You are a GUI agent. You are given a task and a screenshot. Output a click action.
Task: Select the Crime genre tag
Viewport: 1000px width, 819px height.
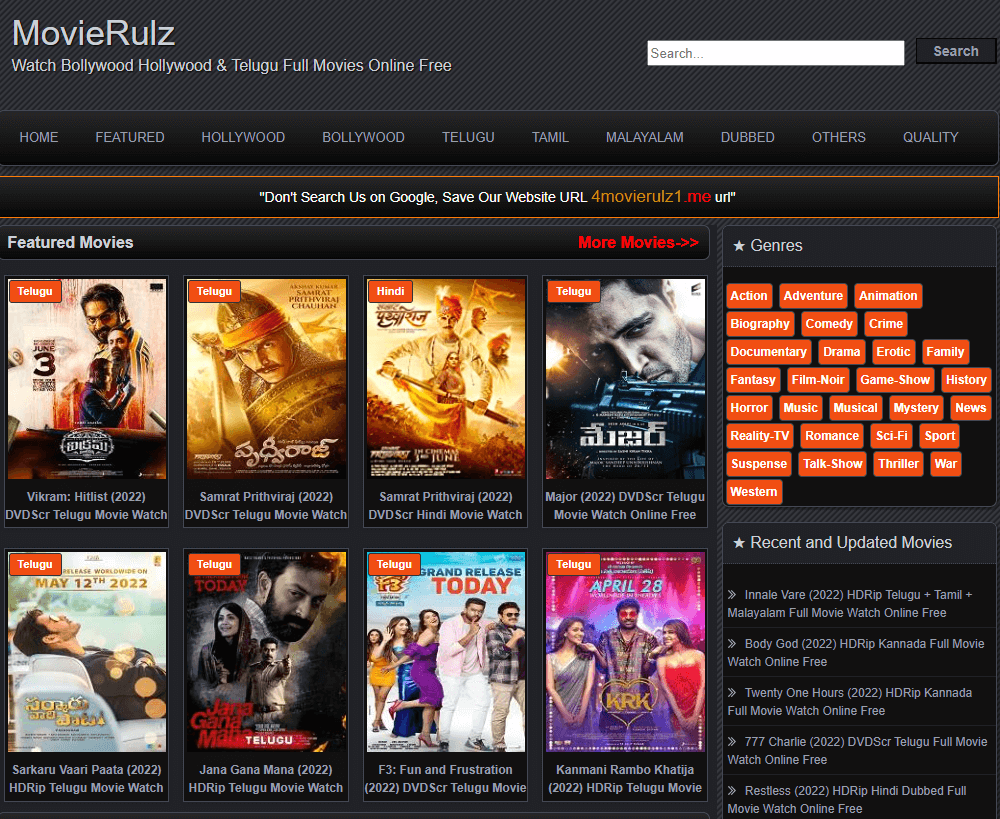click(x=886, y=323)
